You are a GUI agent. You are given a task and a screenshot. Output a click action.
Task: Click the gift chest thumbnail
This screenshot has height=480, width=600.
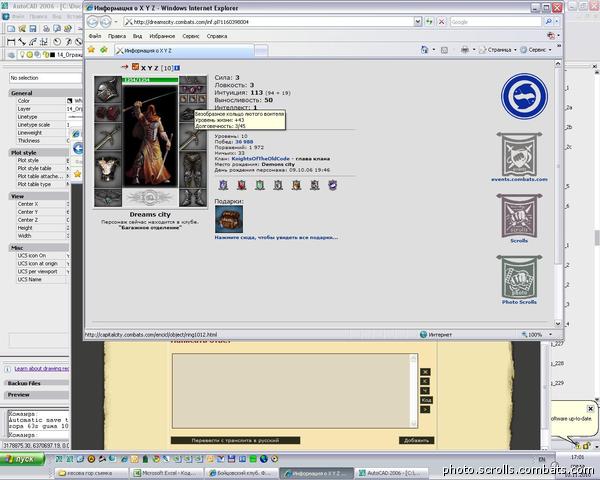pyautogui.click(x=229, y=219)
